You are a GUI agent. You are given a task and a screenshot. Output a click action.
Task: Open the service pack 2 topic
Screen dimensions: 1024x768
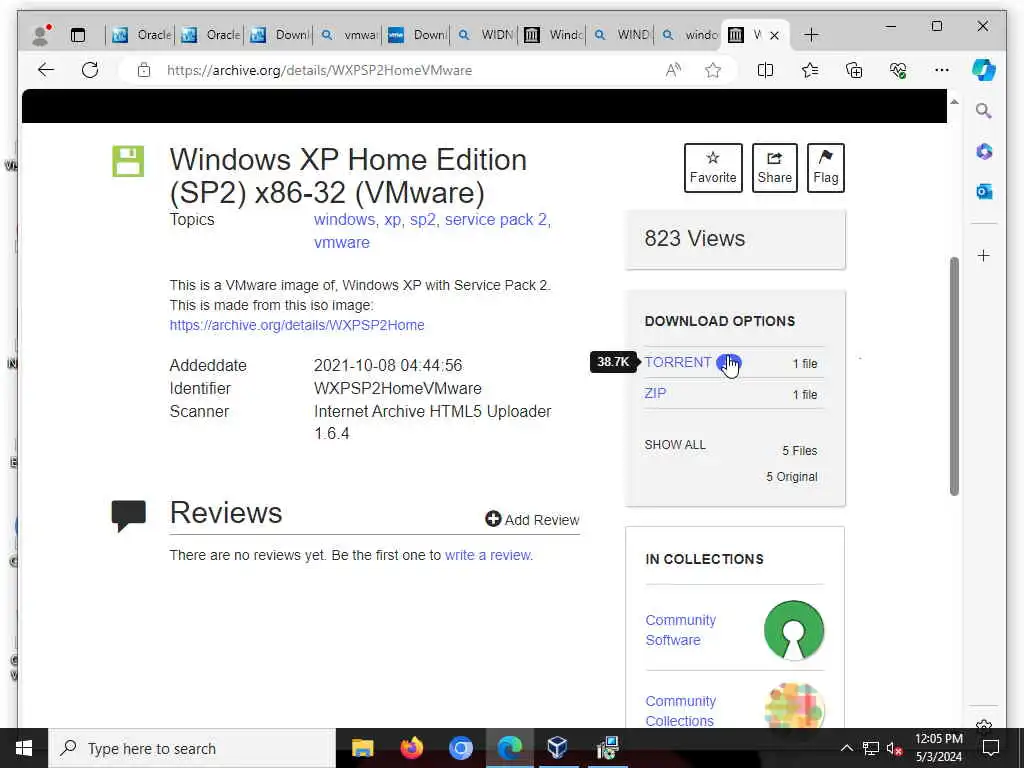pos(496,220)
